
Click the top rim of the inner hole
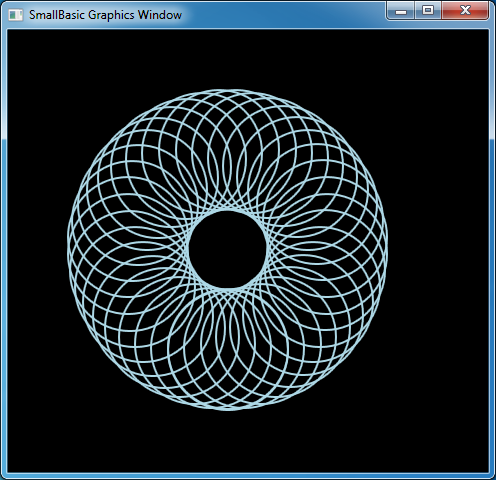tap(228, 211)
